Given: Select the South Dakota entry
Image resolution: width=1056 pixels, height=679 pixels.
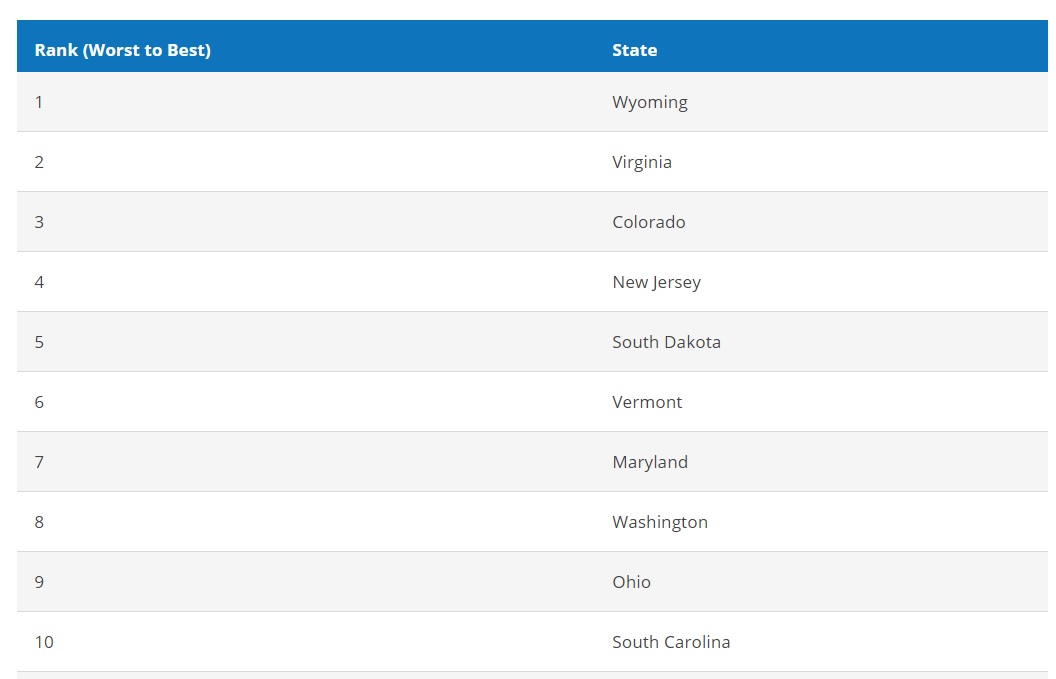Looking at the screenshot, I should (666, 342).
